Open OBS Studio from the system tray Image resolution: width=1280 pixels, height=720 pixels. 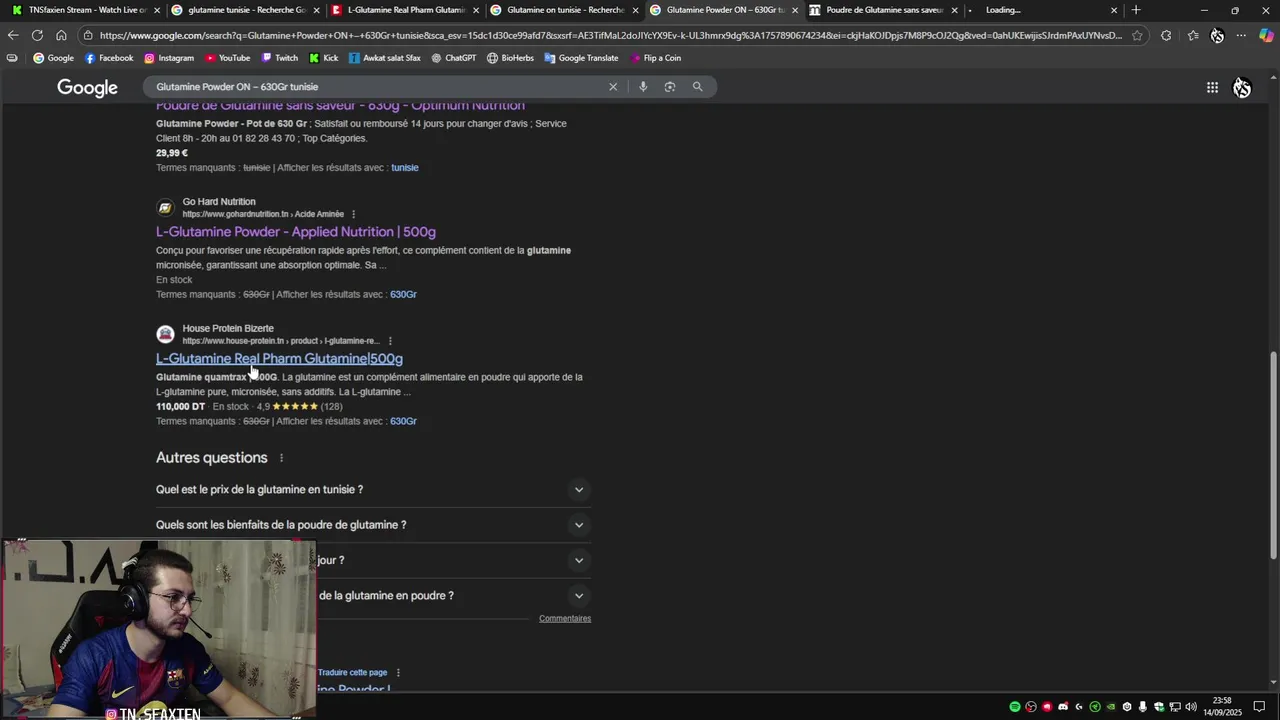pos(1031,707)
